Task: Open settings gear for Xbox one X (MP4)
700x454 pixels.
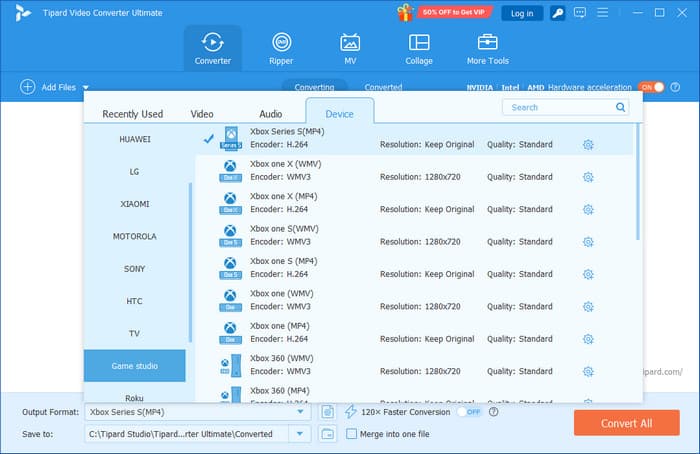Action: tap(588, 209)
